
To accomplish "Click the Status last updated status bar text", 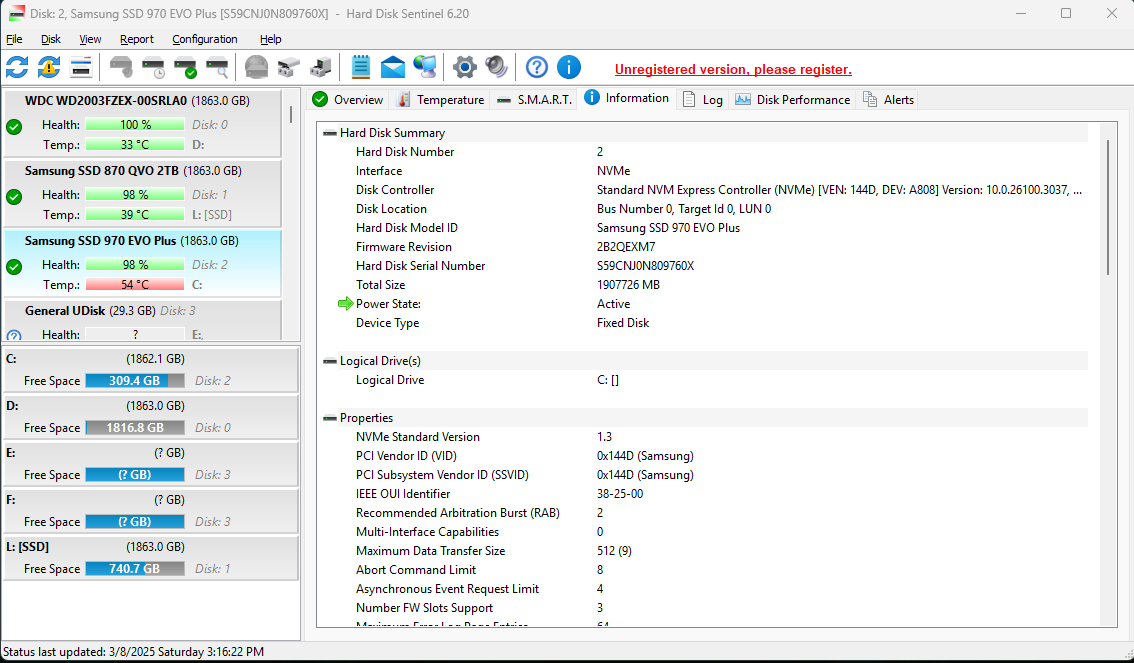I will (x=134, y=651).
